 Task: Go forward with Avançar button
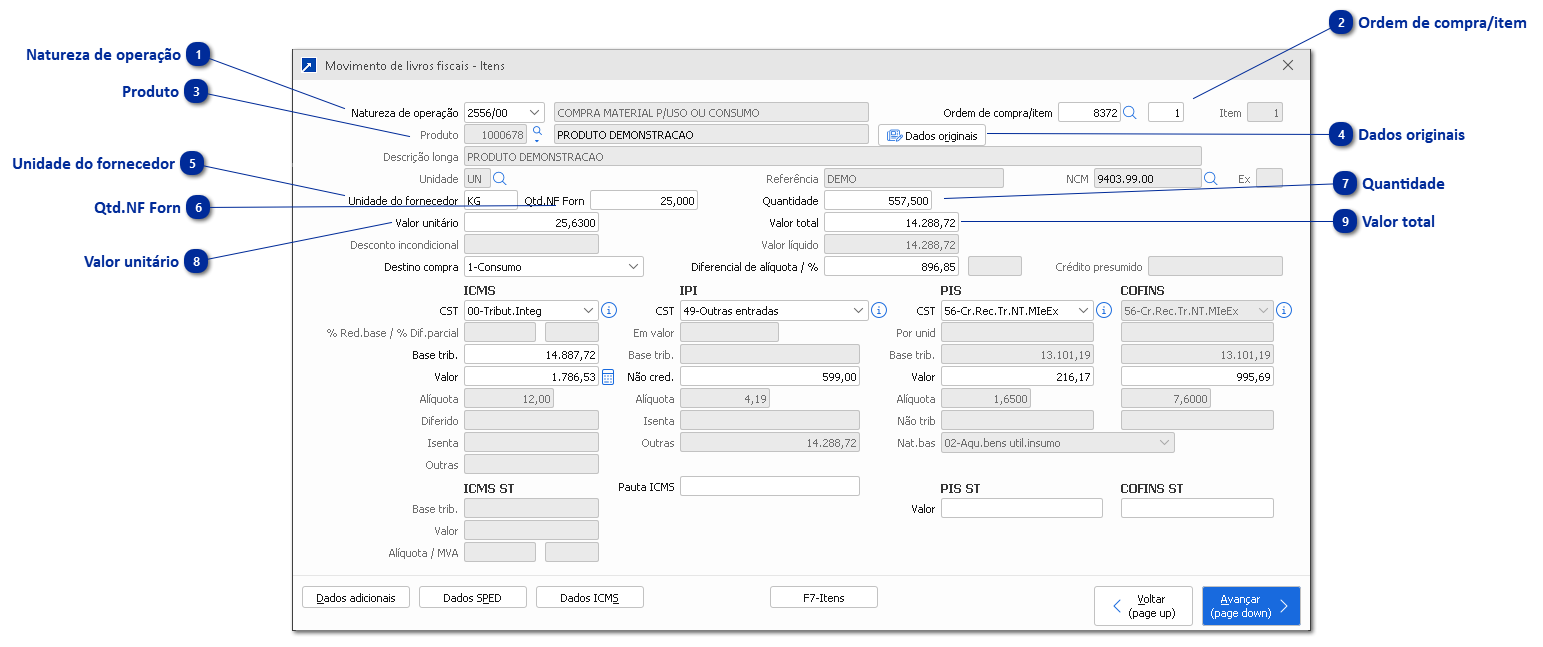coord(1250,606)
